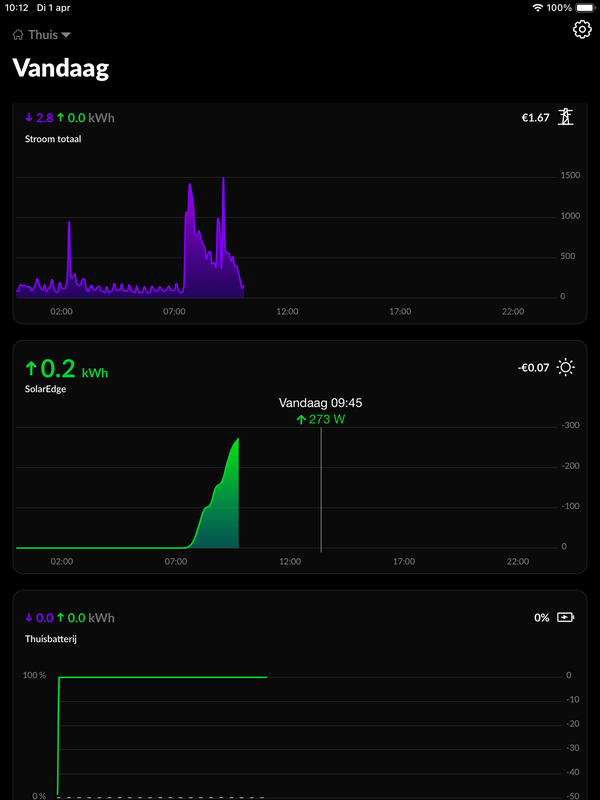Tap the 22:00 label on Stroom totaal chart
Viewport: 600px width, 800px height.
click(513, 311)
